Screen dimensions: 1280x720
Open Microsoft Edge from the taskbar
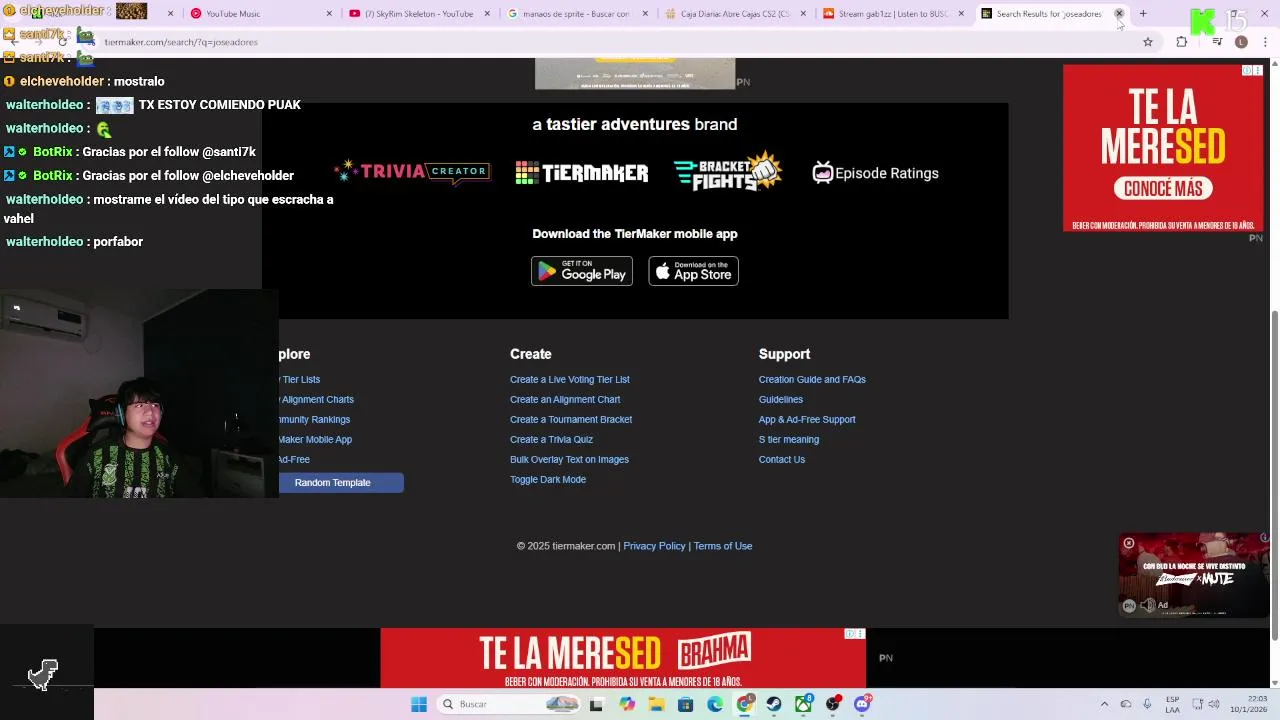click(715, 704)
